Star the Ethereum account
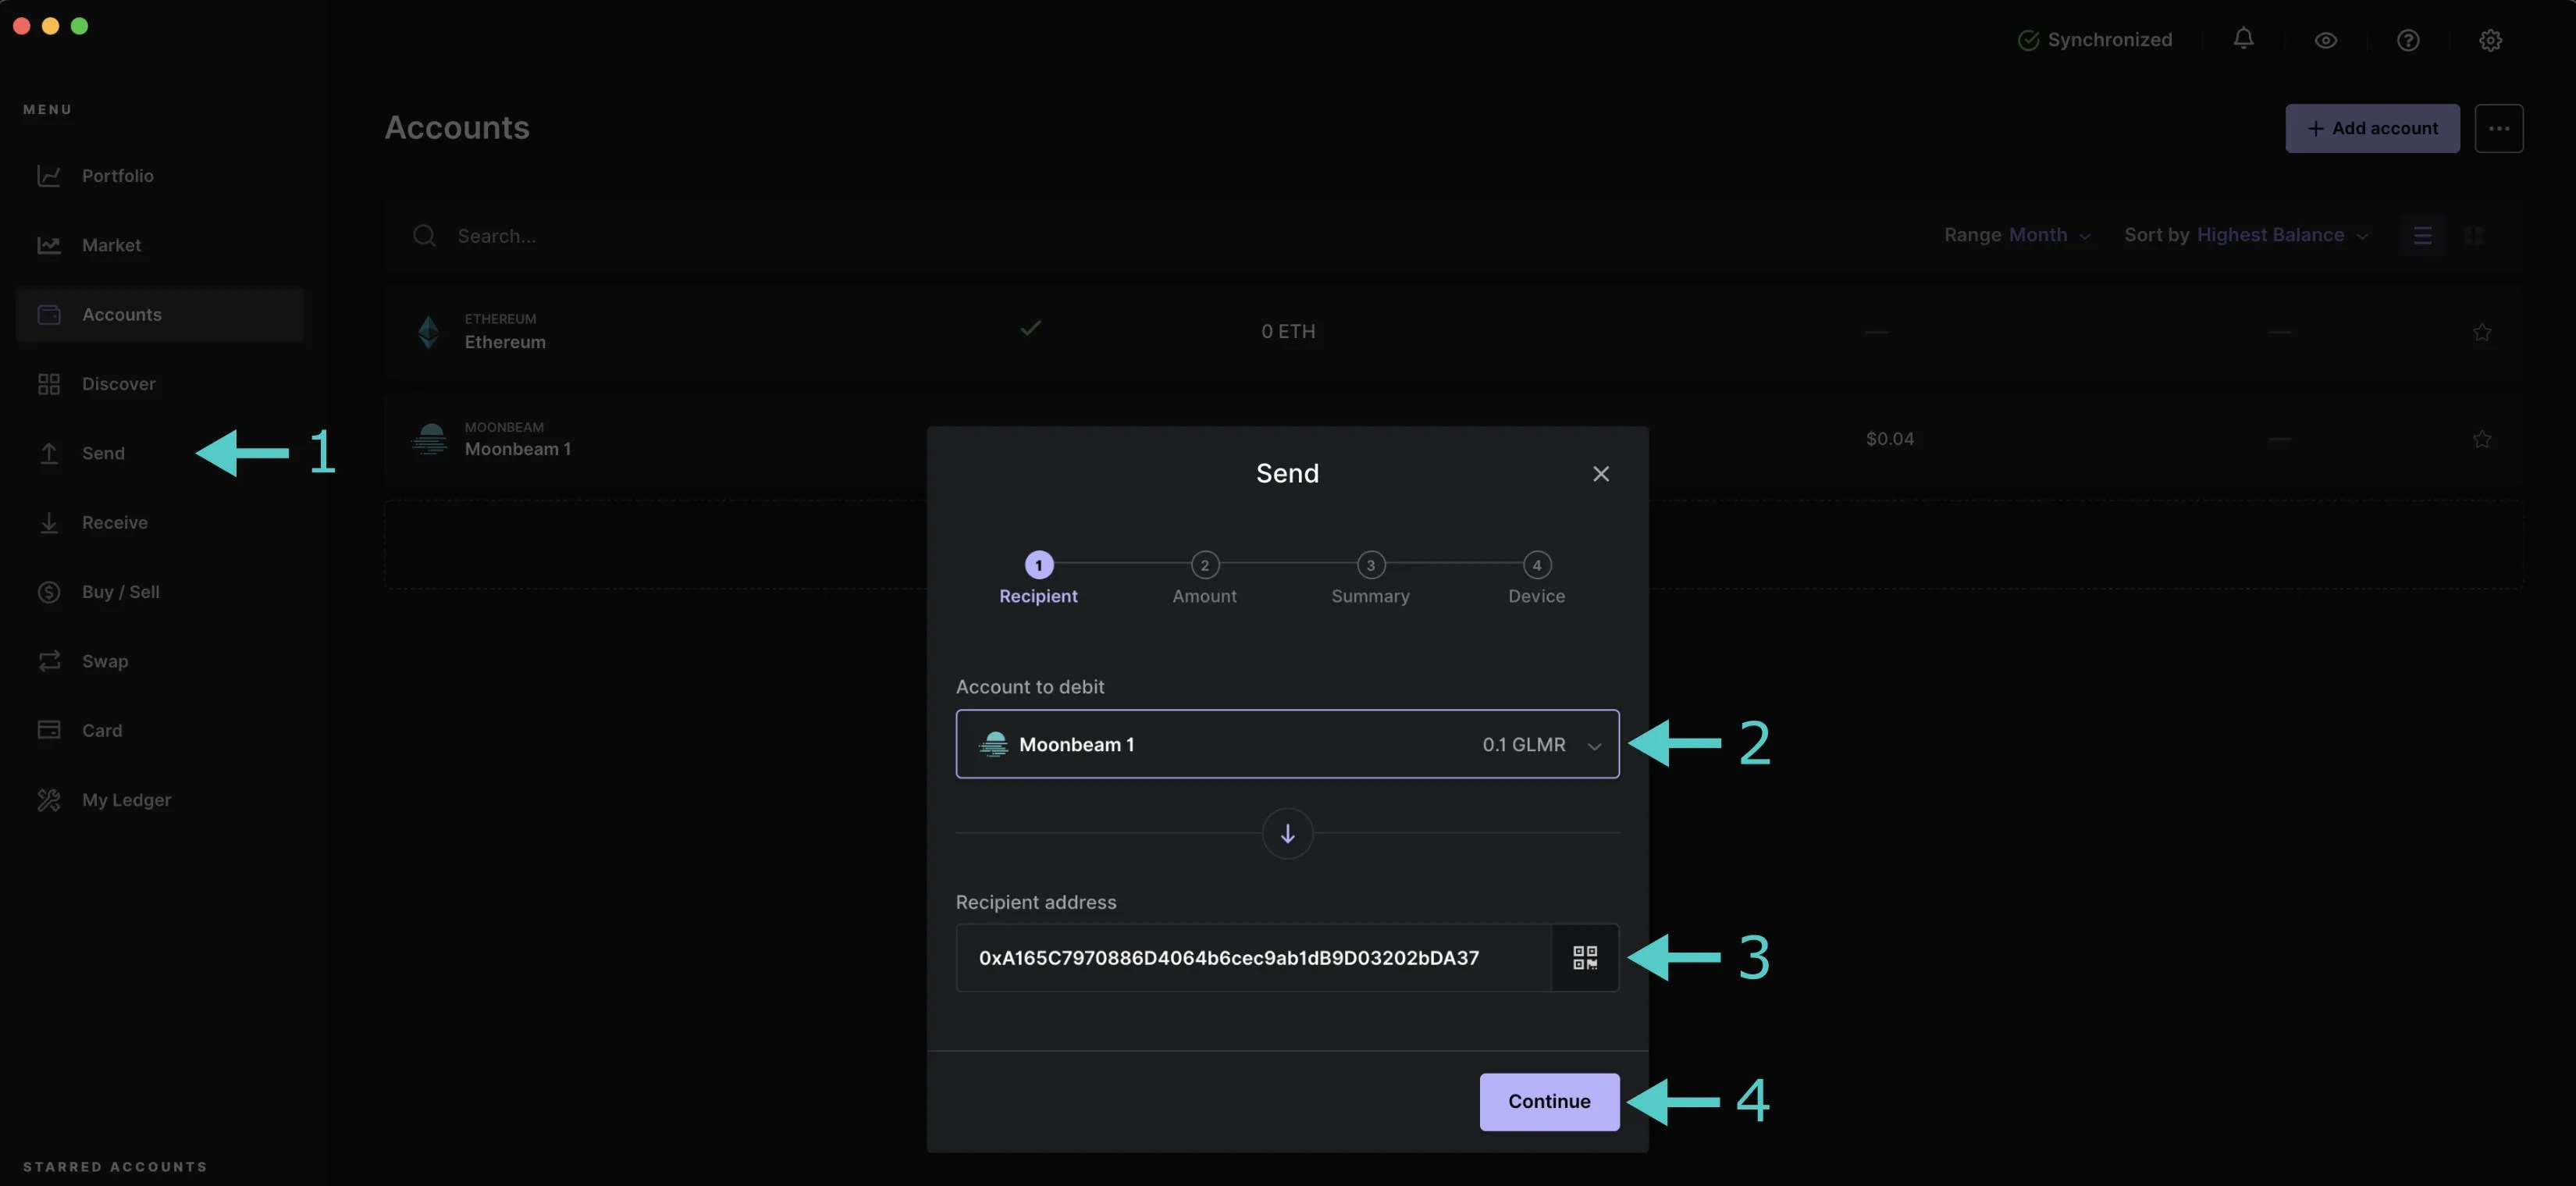The height and width of the screenshot is (1186, 2576). [2483, 331]
